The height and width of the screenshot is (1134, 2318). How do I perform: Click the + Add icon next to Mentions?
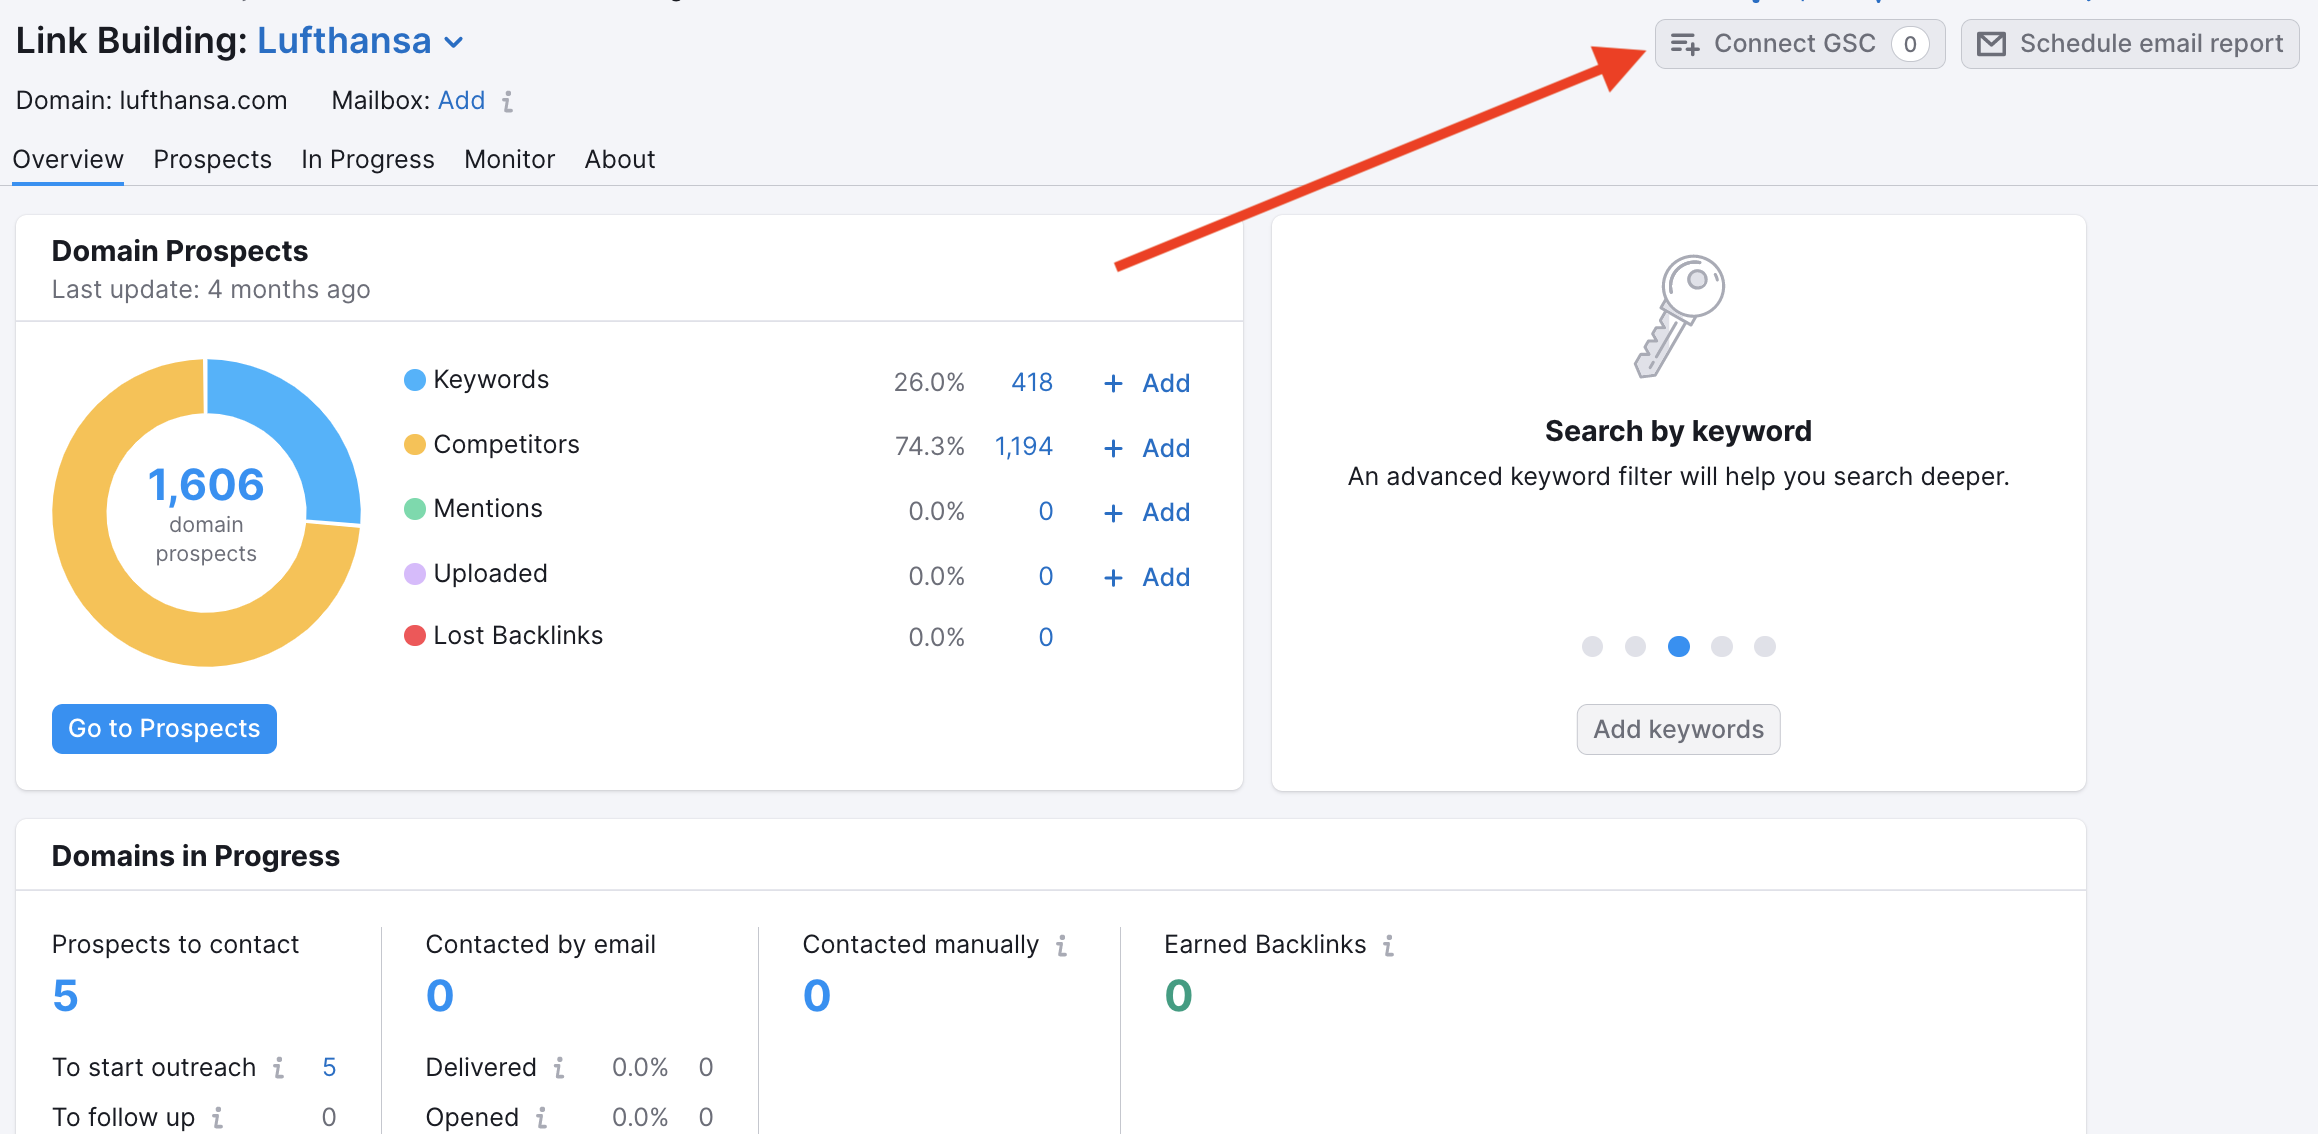pos(1112,512)
